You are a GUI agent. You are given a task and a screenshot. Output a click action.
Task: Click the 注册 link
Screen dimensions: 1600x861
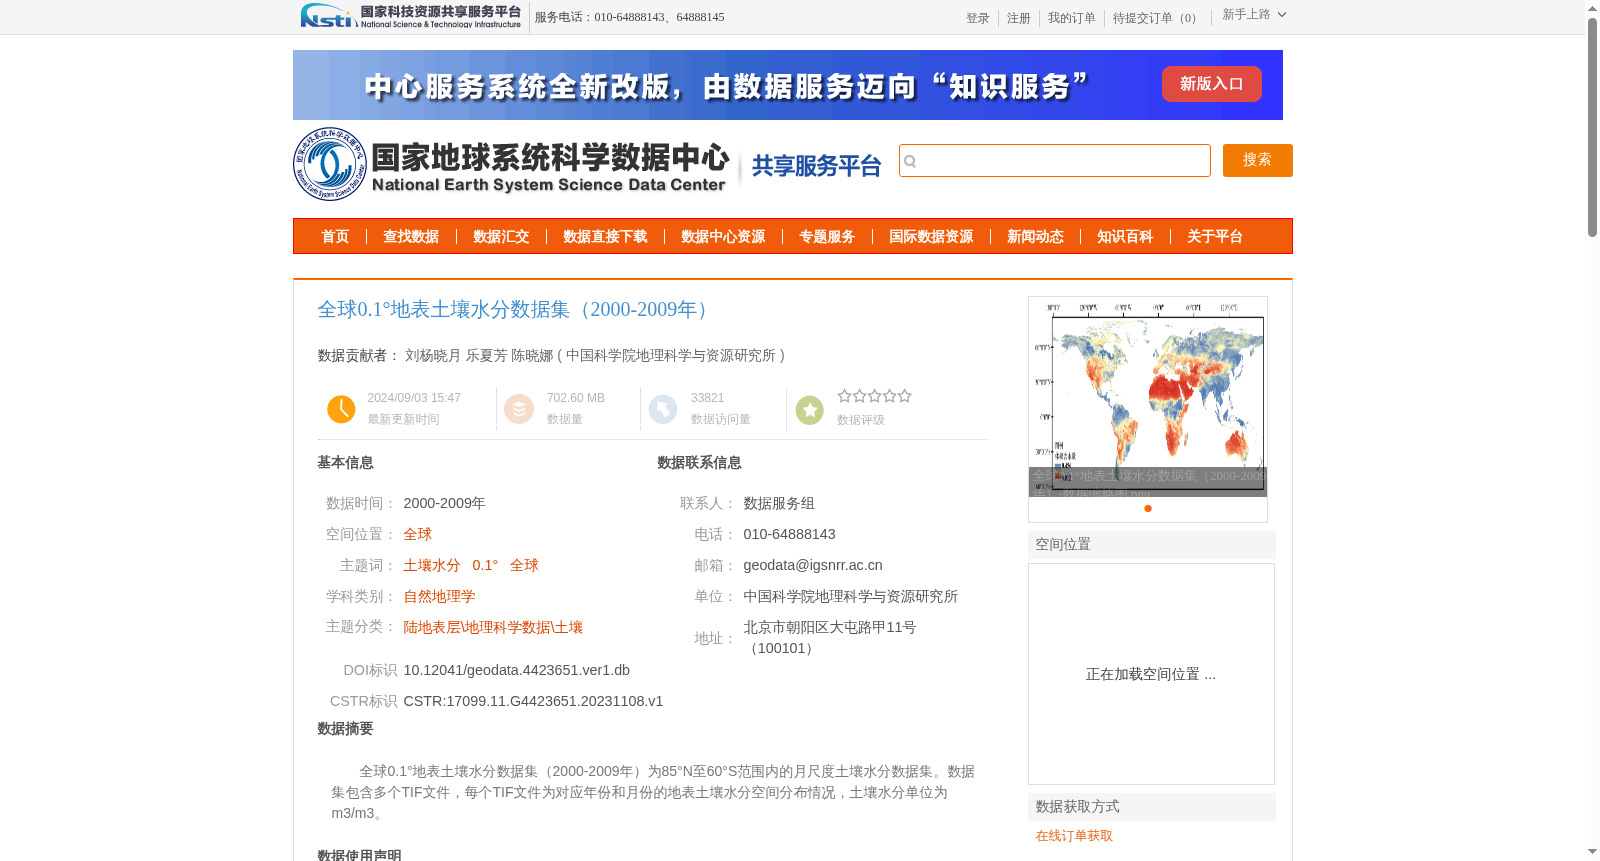click(x=1019, y=18)
